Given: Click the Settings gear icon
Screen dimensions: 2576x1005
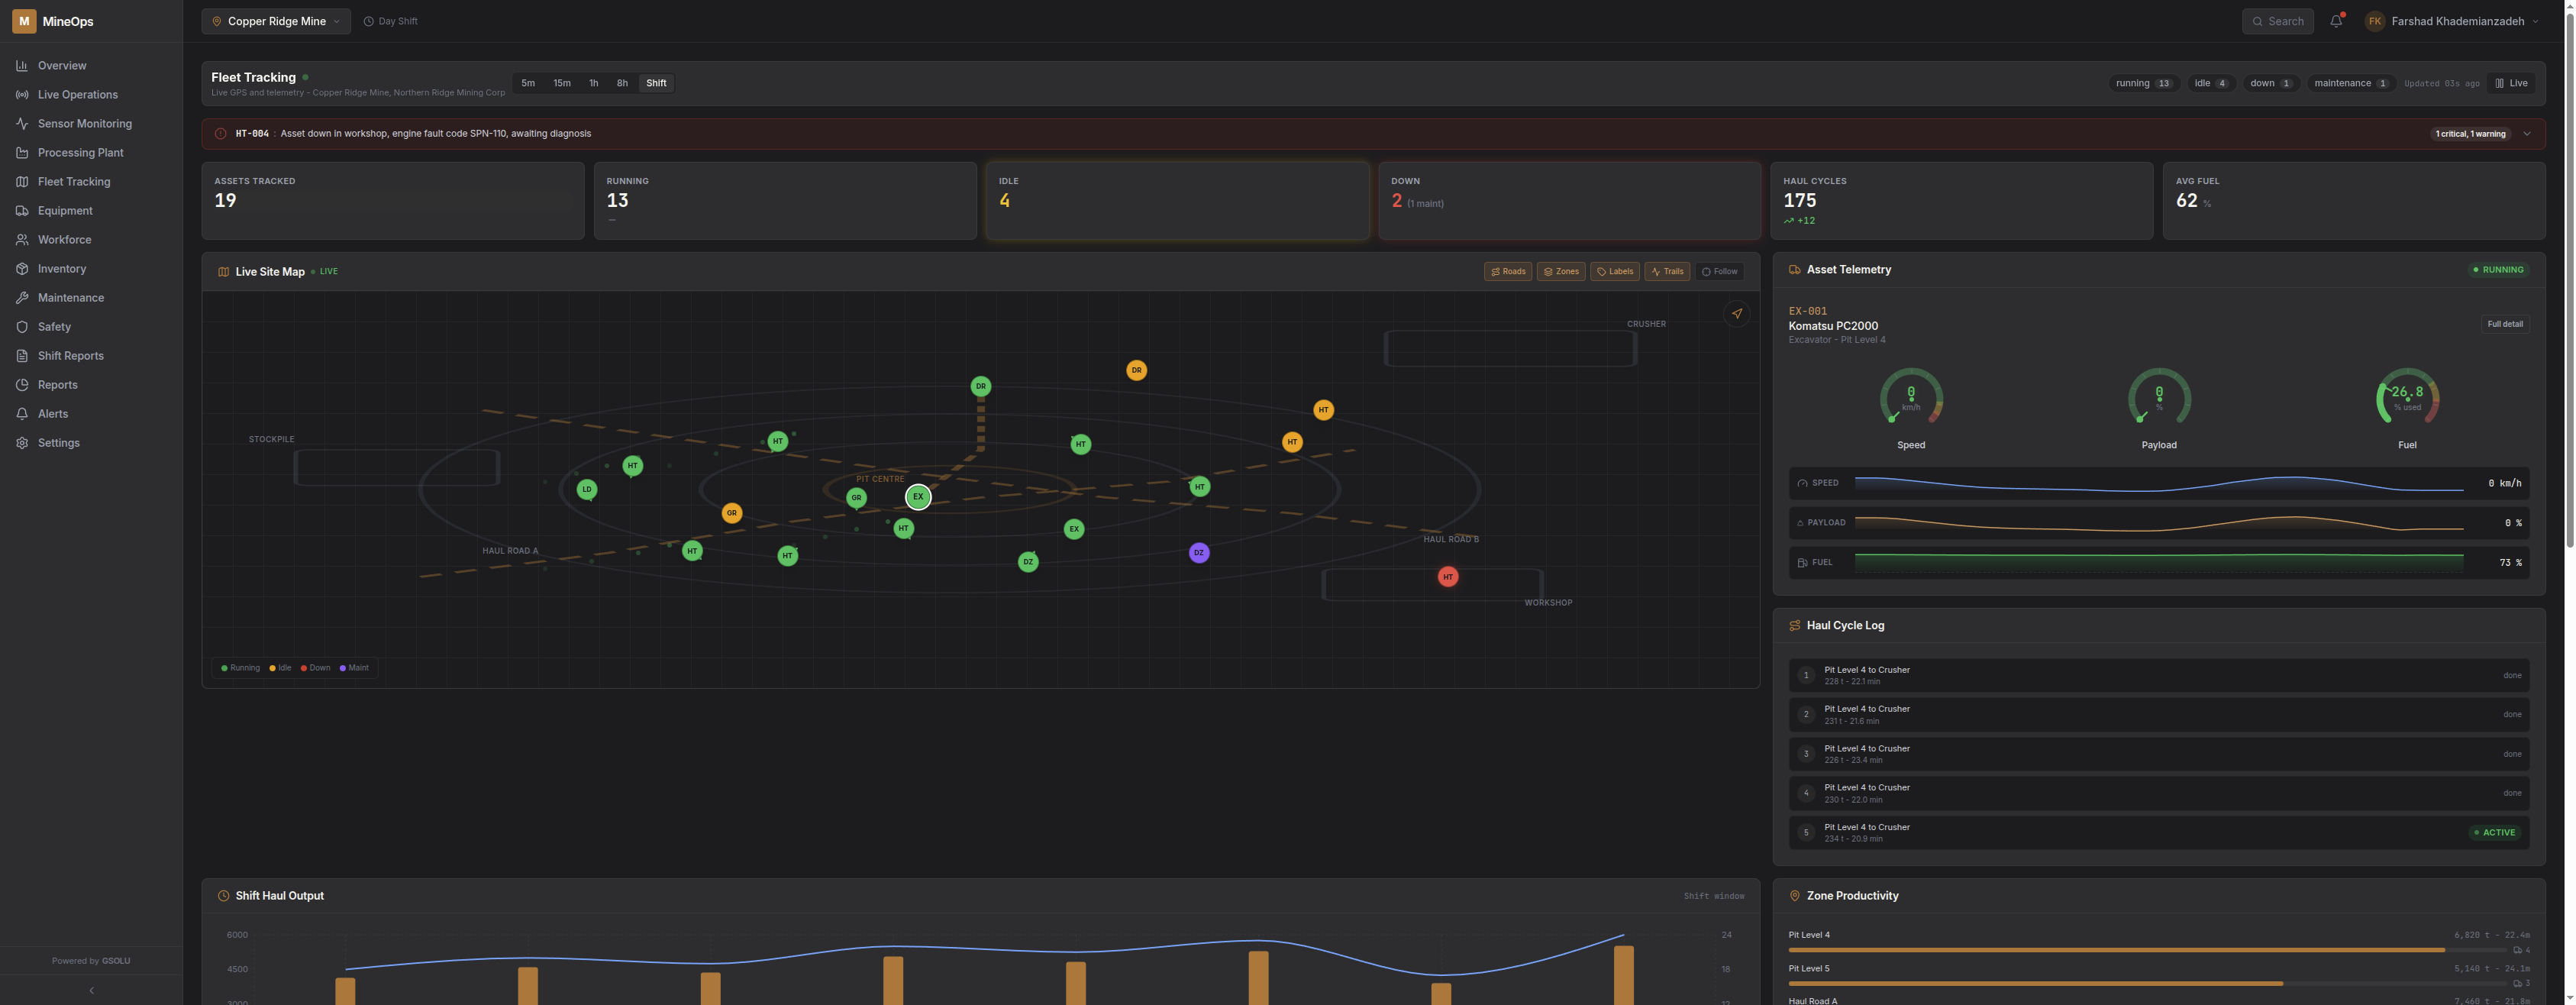Looking at the screenshot, I should pos(22,443).
